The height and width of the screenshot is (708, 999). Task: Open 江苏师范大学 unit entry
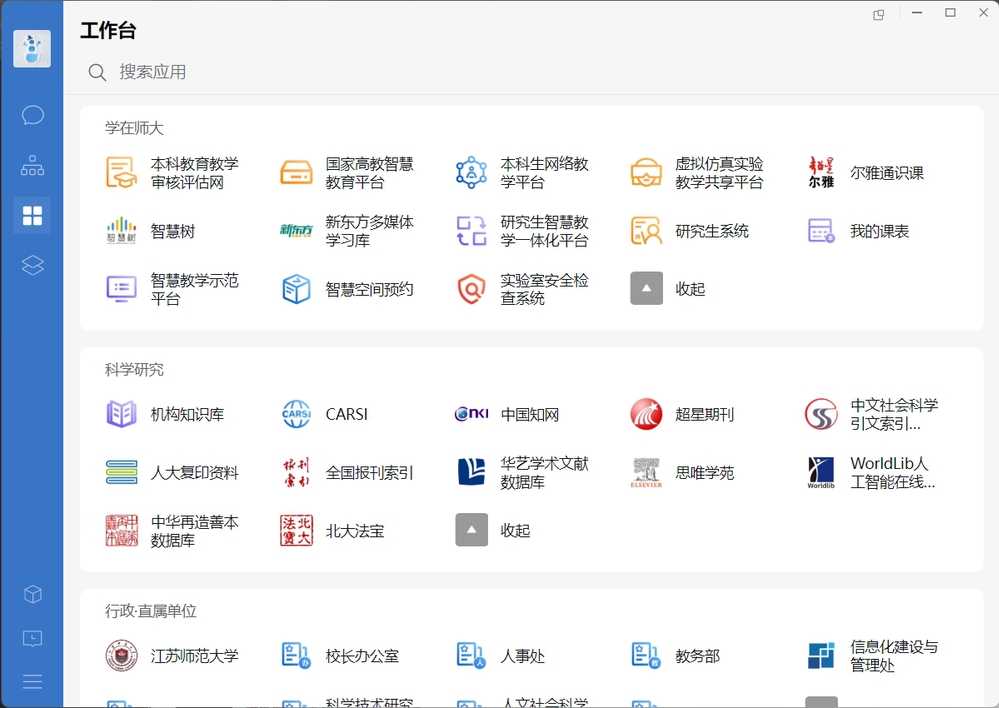122,656
